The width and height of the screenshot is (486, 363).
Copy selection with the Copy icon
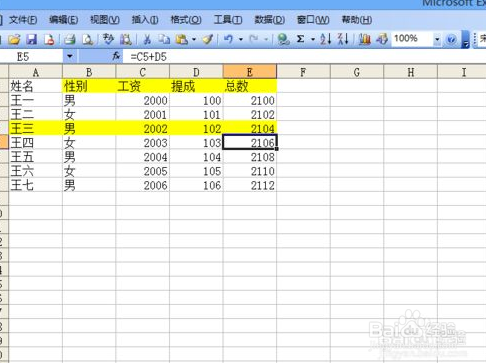(164, 40)
